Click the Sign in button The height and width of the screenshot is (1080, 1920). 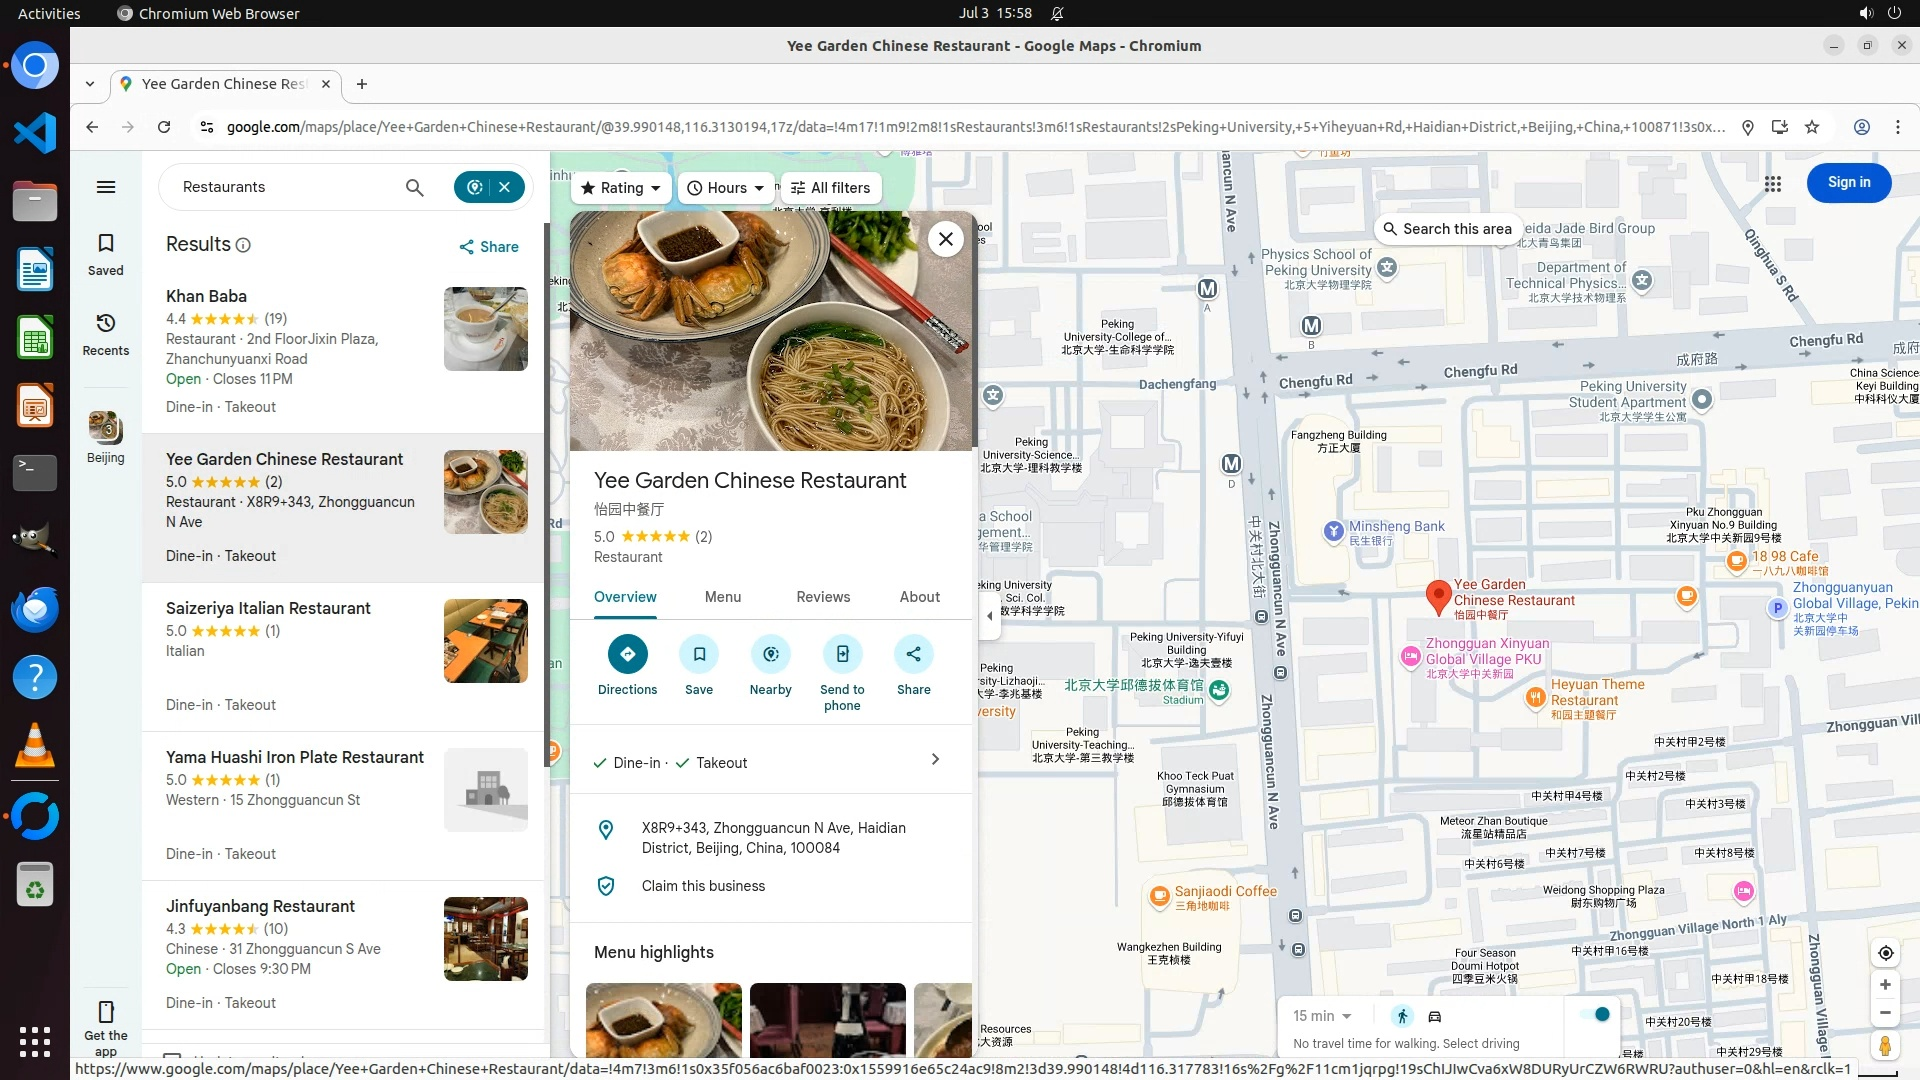coord(1848,183)
